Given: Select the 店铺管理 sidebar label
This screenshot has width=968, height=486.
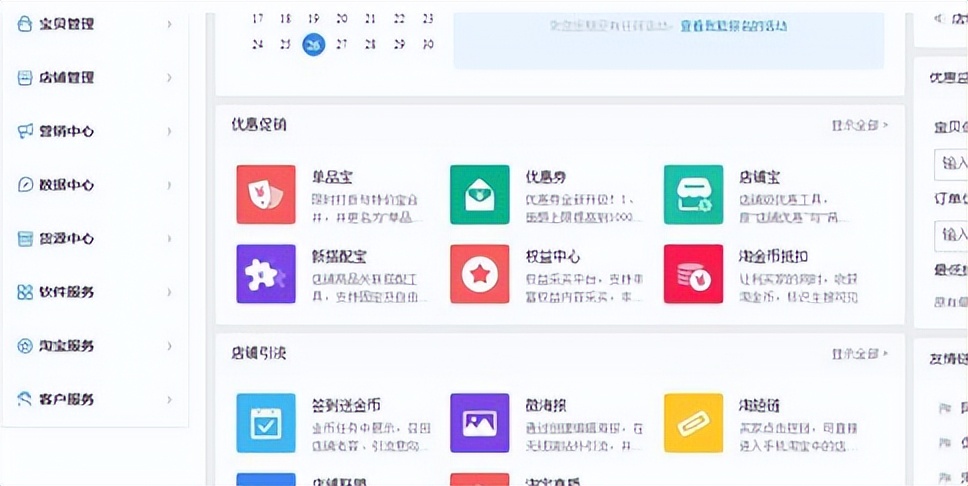Looking at the screenshot, I should (x=67, y=78).
